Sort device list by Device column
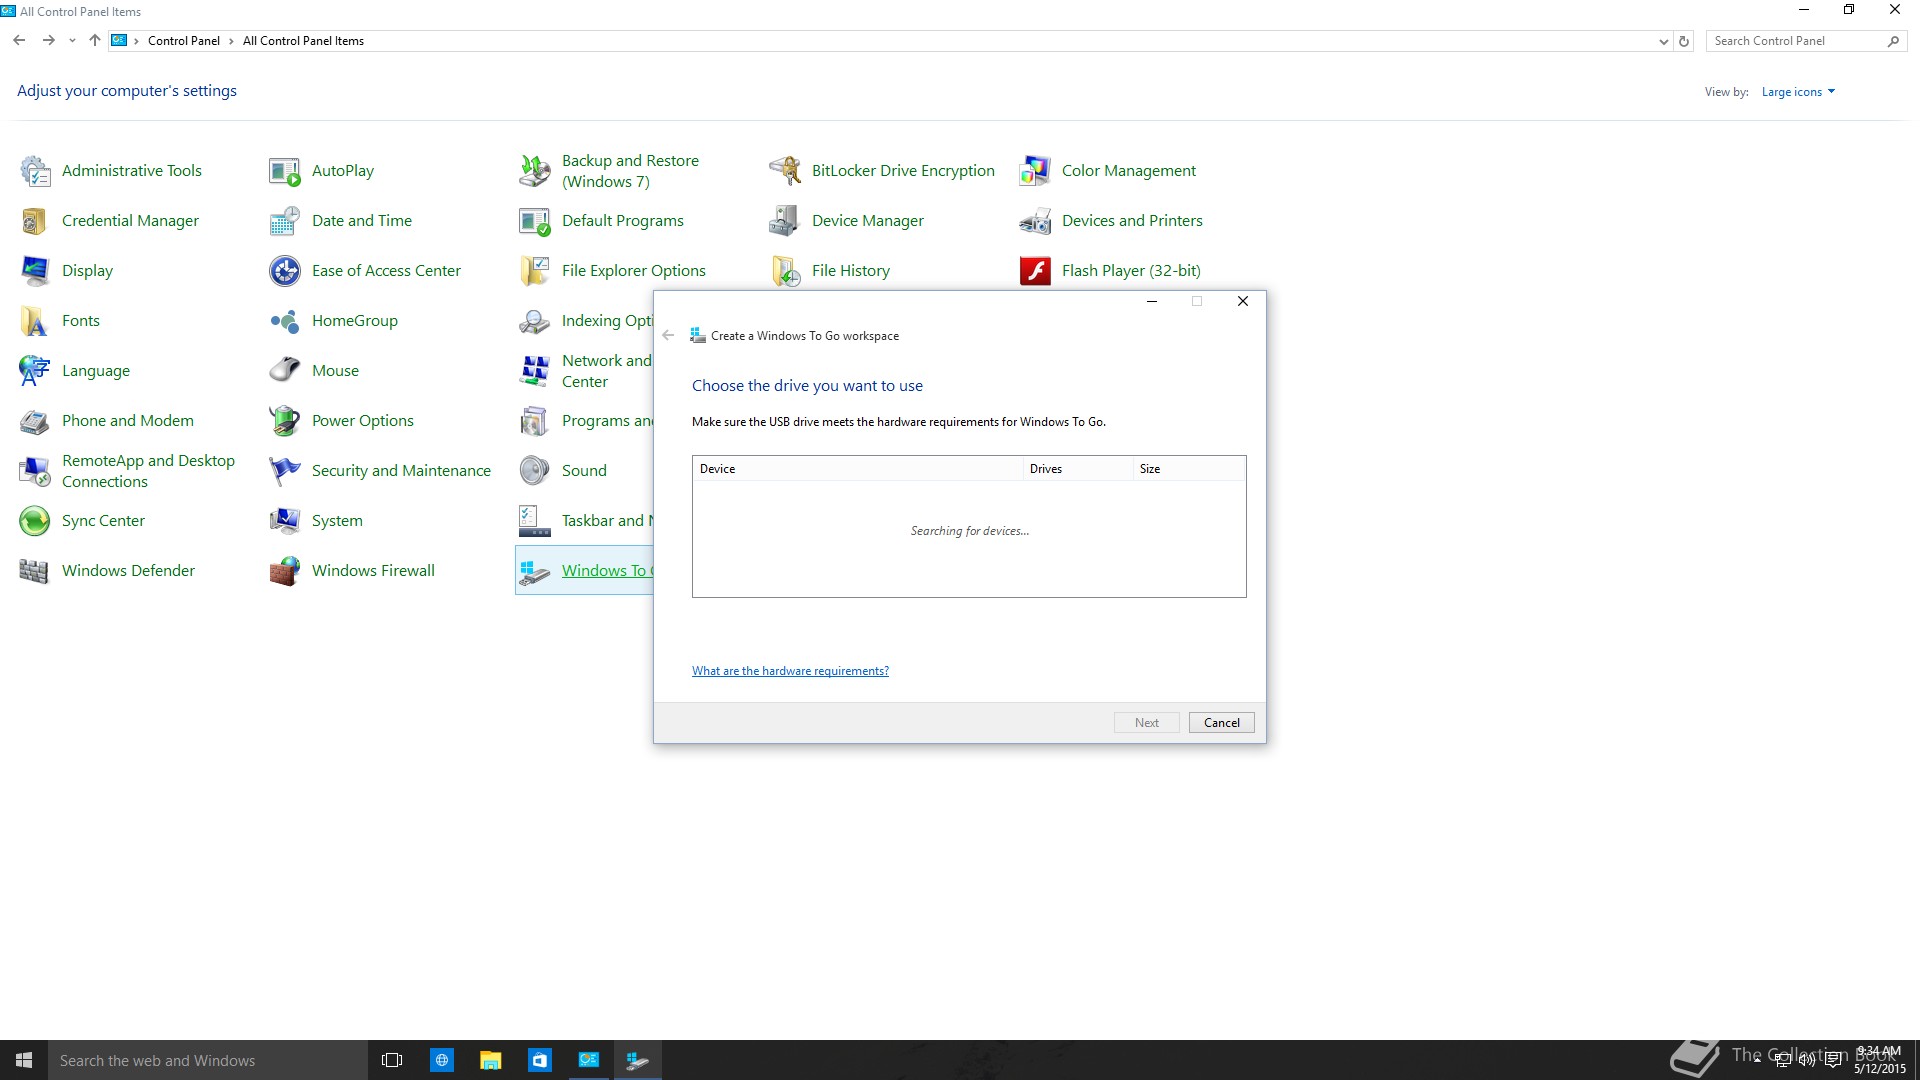The height and width of the screenshot is (1080, 1920). point(857,469)
